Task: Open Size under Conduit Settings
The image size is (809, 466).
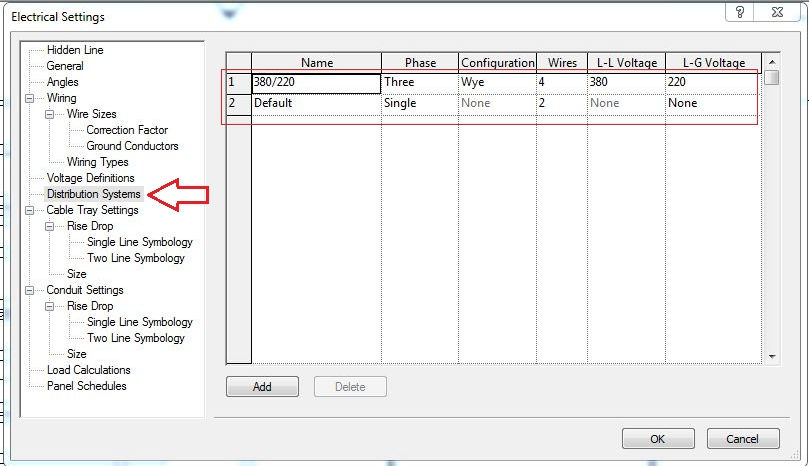Action: 76,354
